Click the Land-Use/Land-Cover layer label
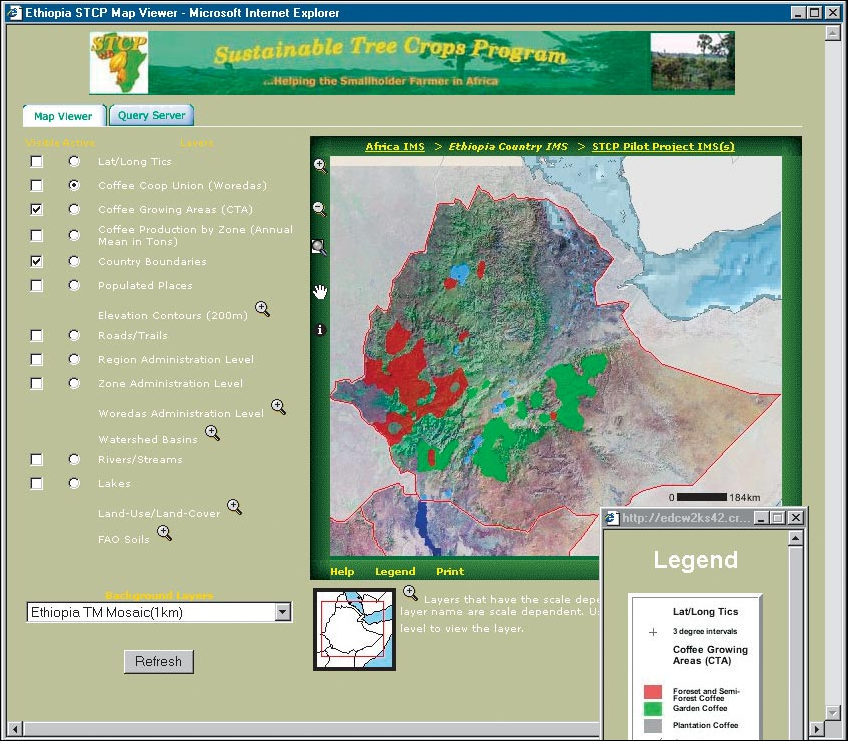This screenshot has height=741, width=848. pos(159,513)
